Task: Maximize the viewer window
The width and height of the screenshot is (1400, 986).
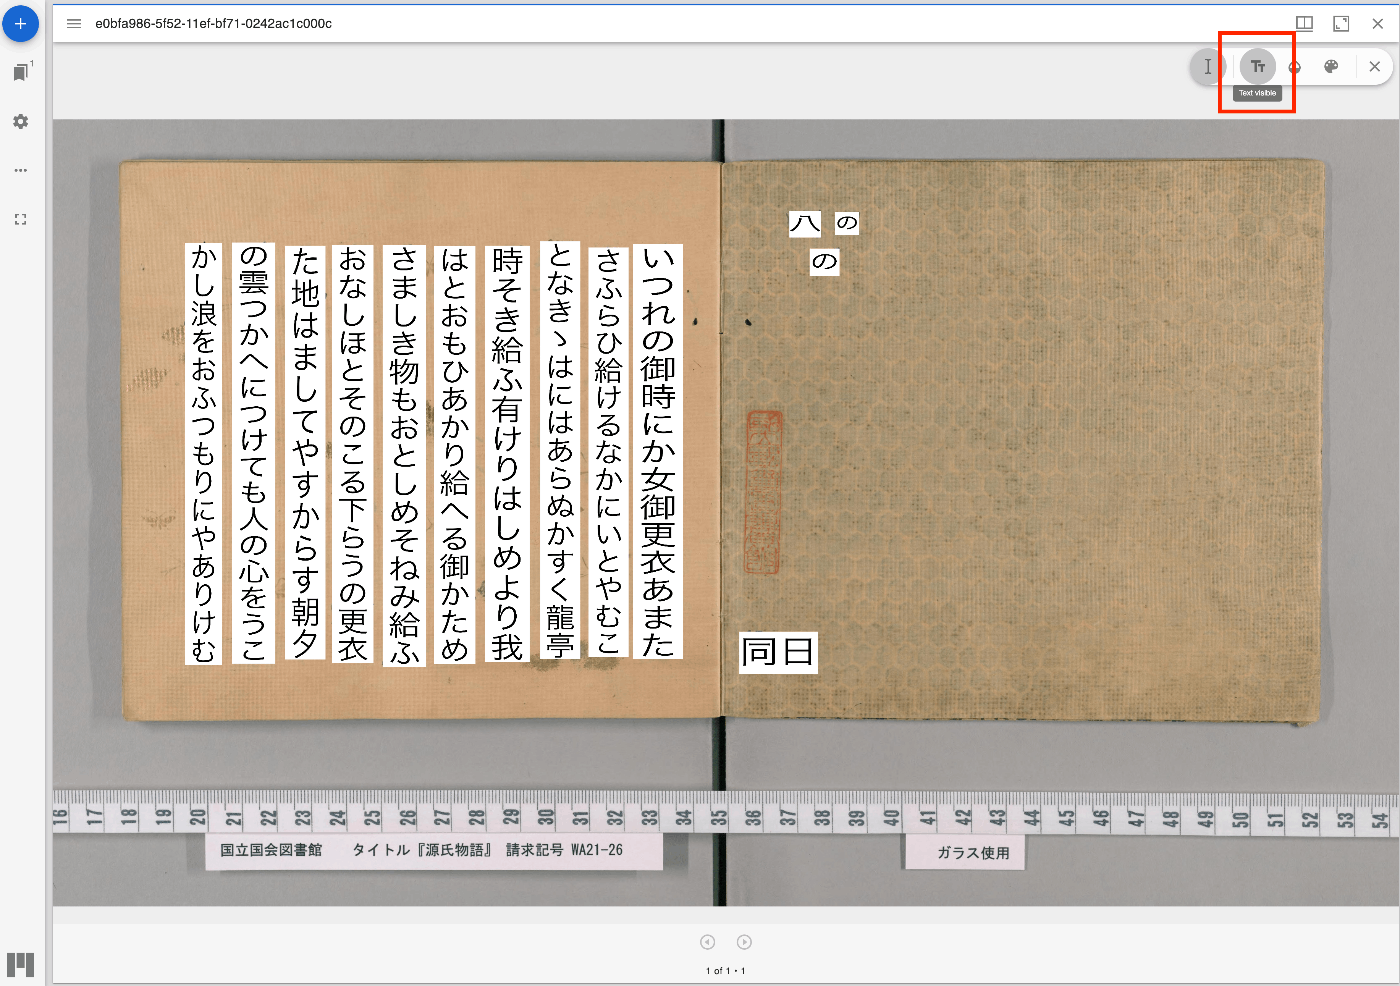Action: [x=1341, y=23]
